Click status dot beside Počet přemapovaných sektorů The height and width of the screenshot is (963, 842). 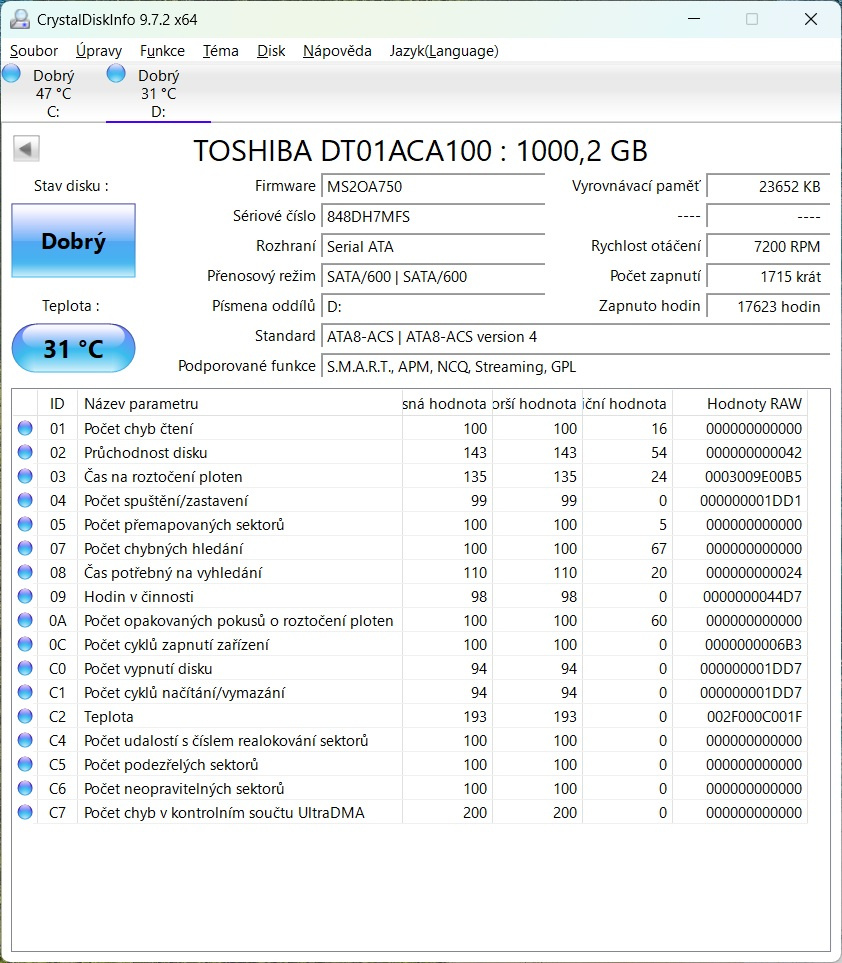tap(23, 524)
